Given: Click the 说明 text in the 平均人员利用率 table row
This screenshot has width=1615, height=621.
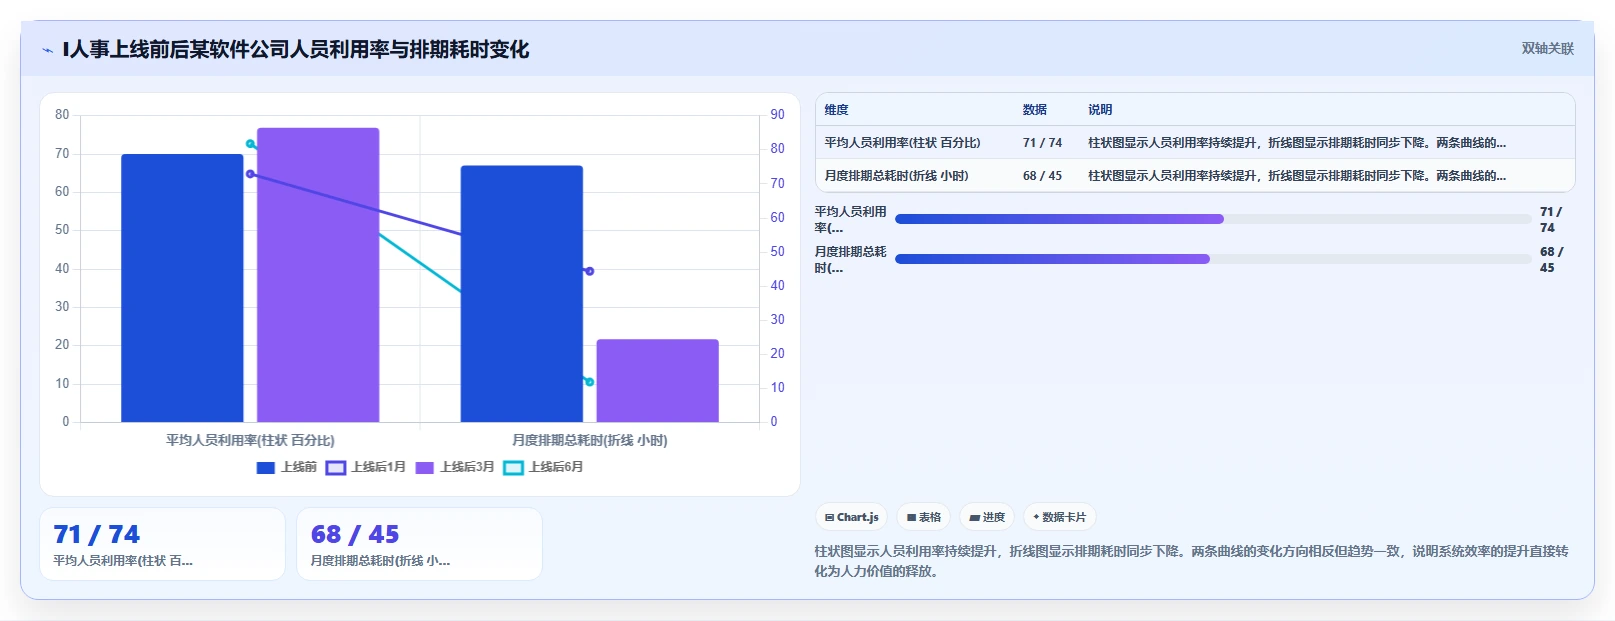Looking at the screenshot, I should (x=1297, y=143).
